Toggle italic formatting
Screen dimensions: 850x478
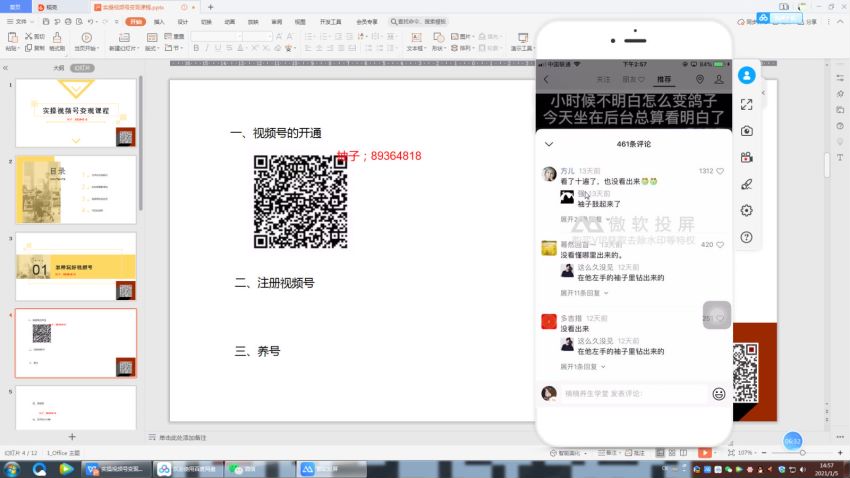point(207,48)
